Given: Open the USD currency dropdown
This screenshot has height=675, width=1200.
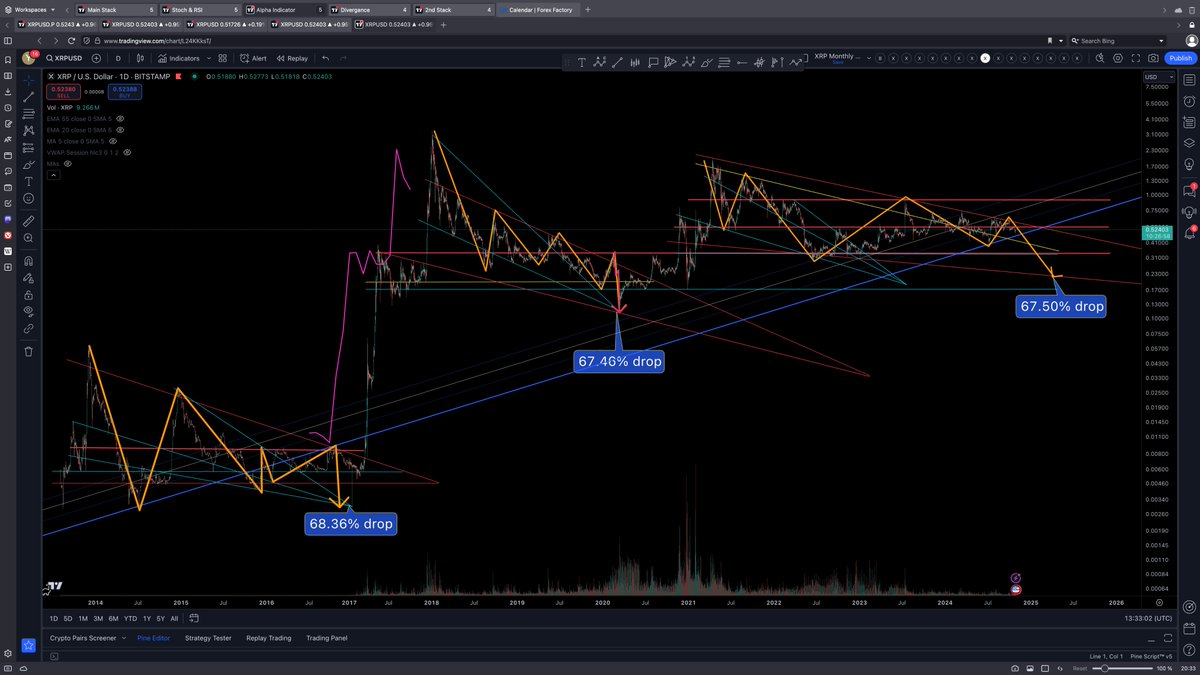Looking at the screenshot, I should tap(1159, 77).
